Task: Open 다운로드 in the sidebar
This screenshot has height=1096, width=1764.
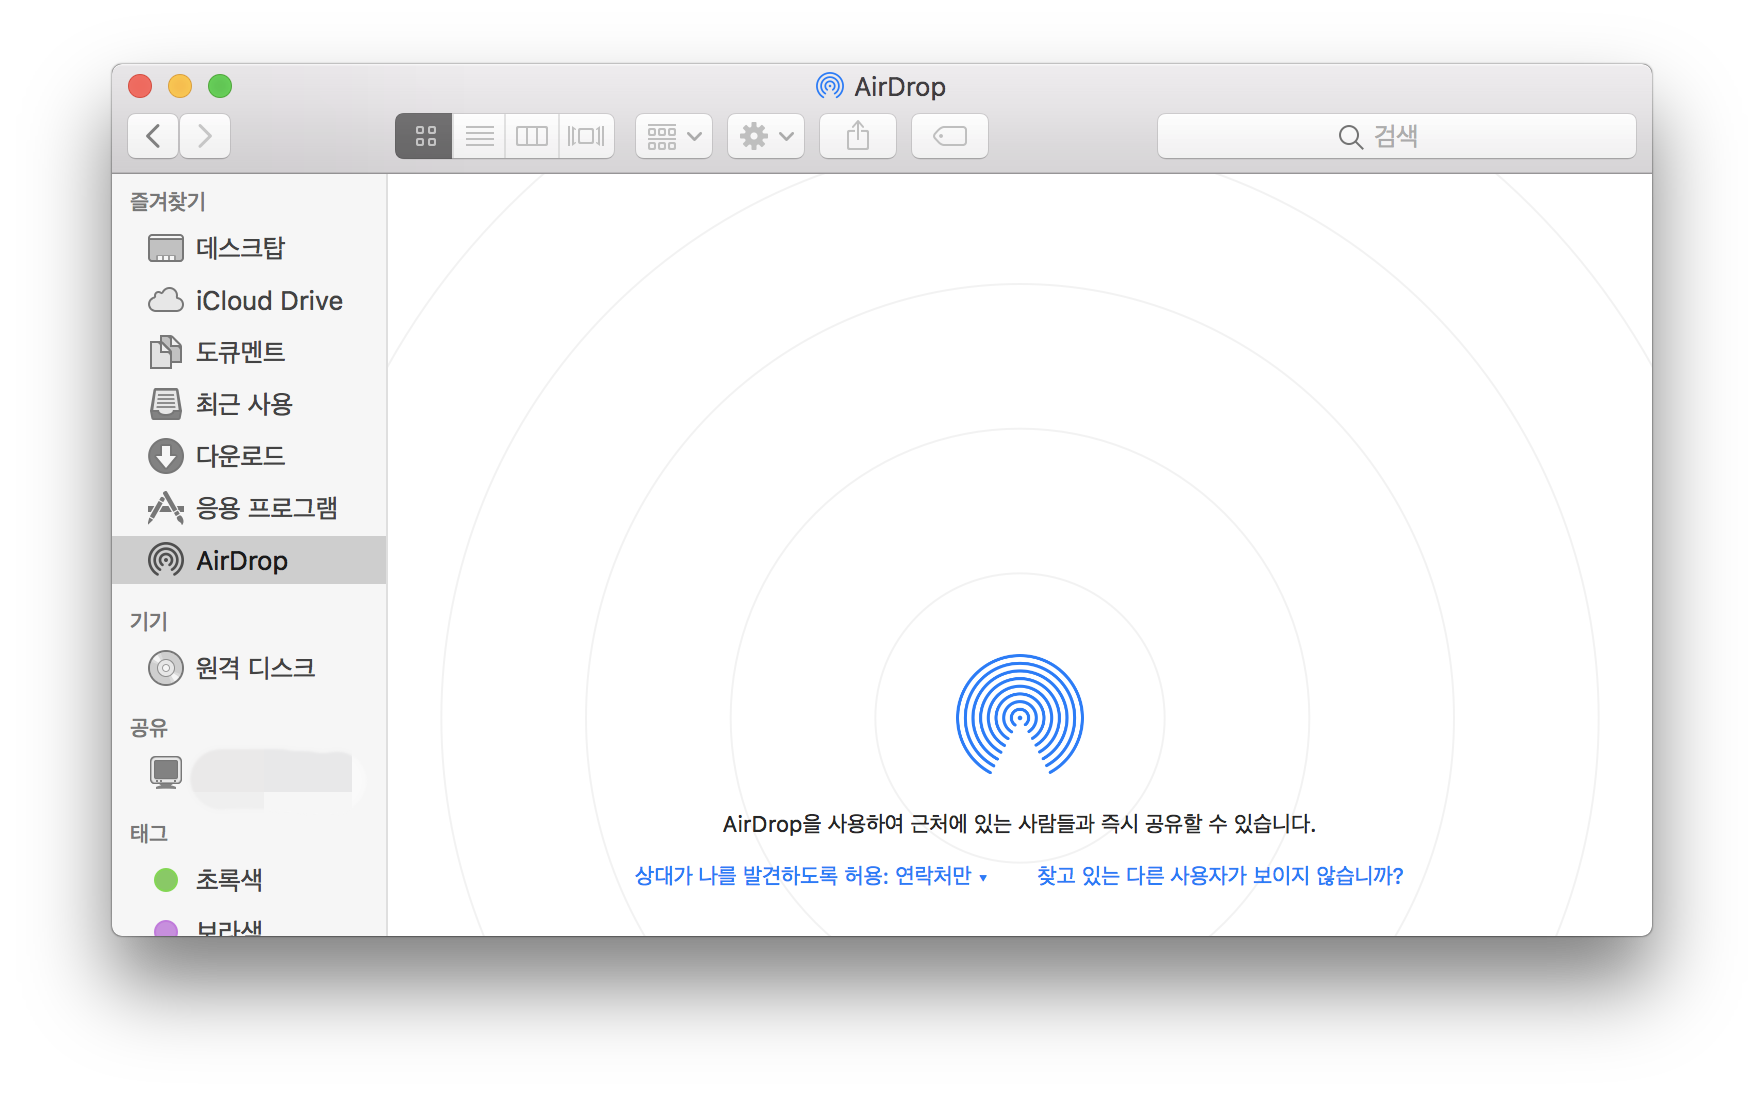Action: (249, 456)
